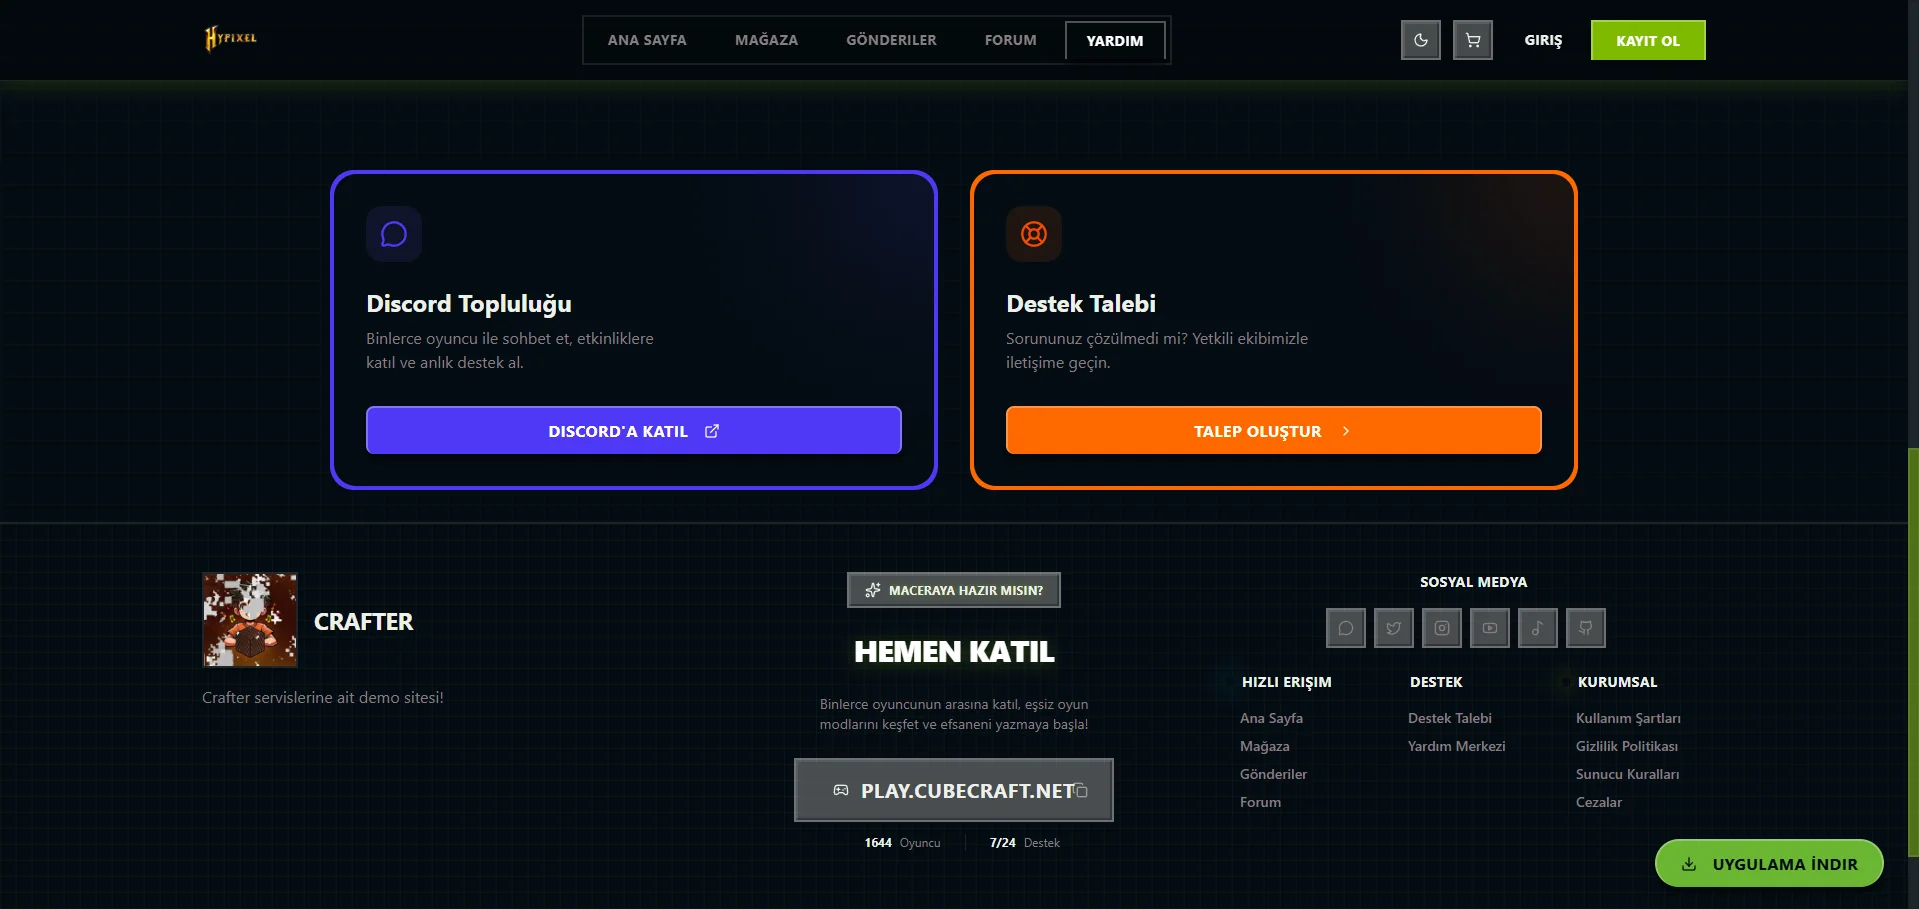This screenshot has height=909, width=1919.
Task: Click the orange Talep Oluştur button
Action: [1274, 430]
